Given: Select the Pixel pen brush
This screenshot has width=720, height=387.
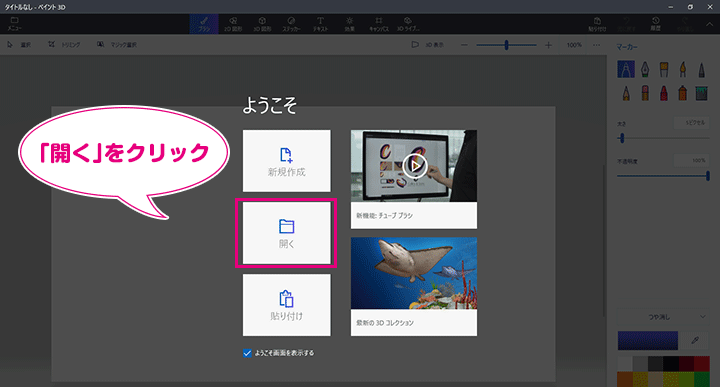Looking at the screenshot, I should (702, 69).
